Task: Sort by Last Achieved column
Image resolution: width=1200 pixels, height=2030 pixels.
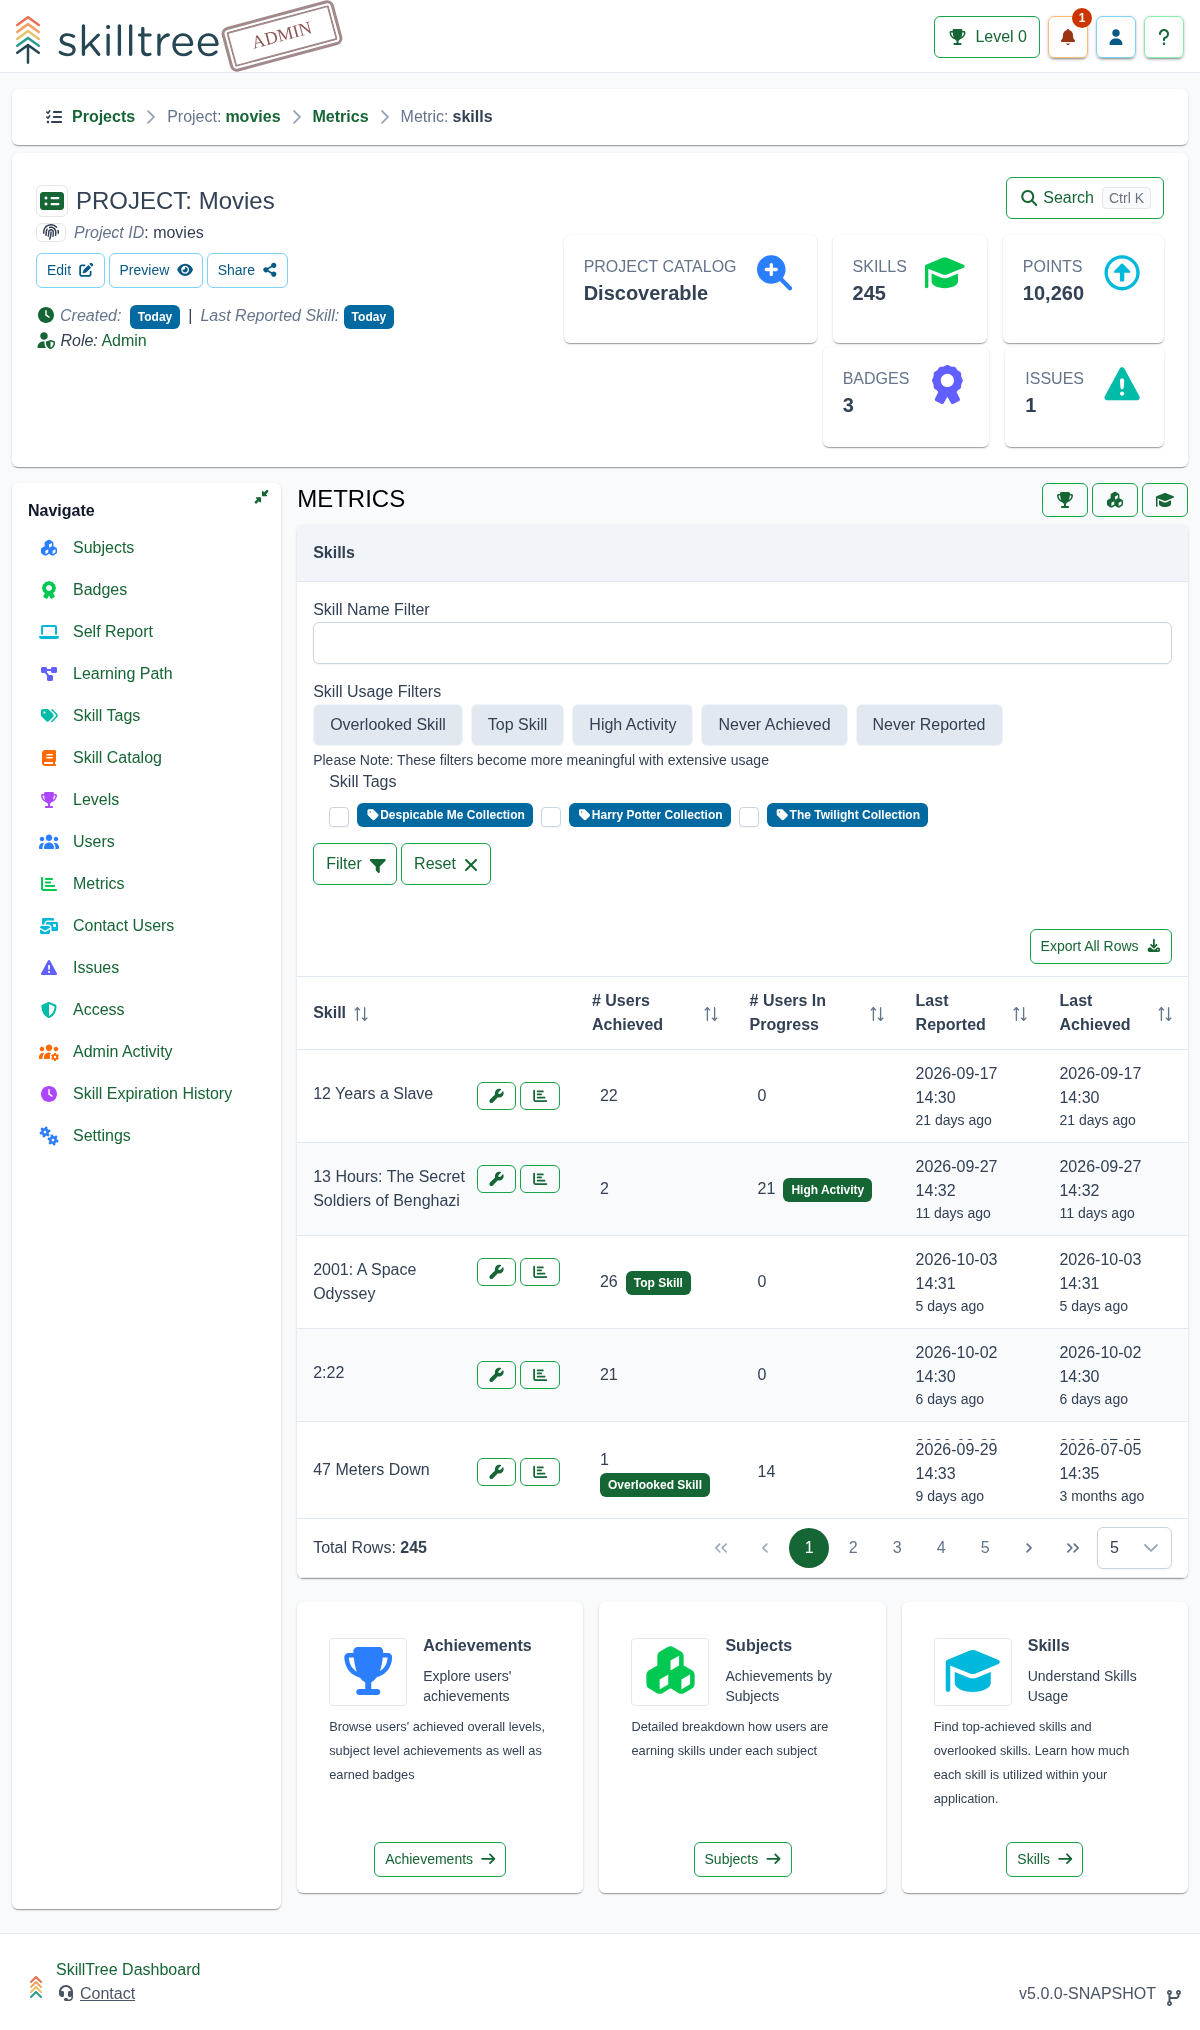Action: (x=1165, y=1014)
